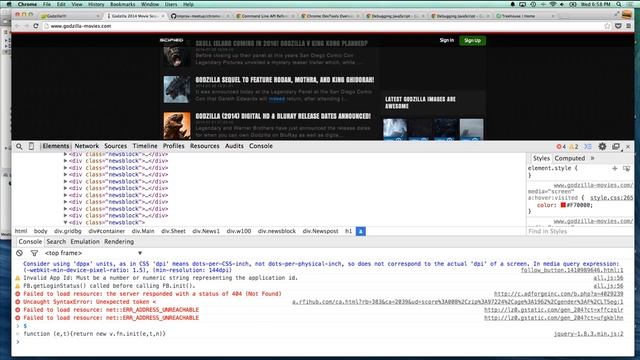Viewport: 640px width, 360px height.
Task: Toggle the console drawer icon beside the gear
Action: 588,147
